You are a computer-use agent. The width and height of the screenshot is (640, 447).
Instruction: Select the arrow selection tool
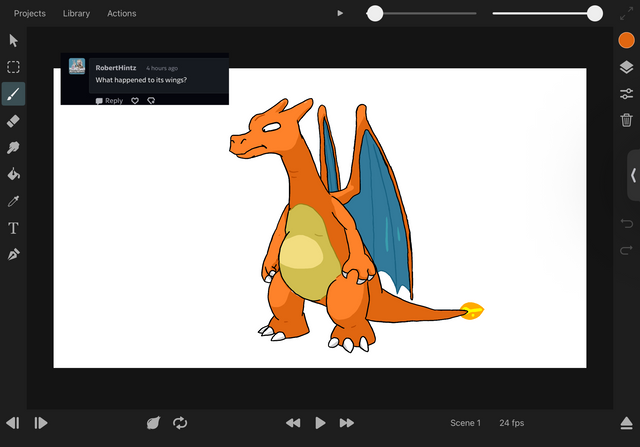click(14, 40)
